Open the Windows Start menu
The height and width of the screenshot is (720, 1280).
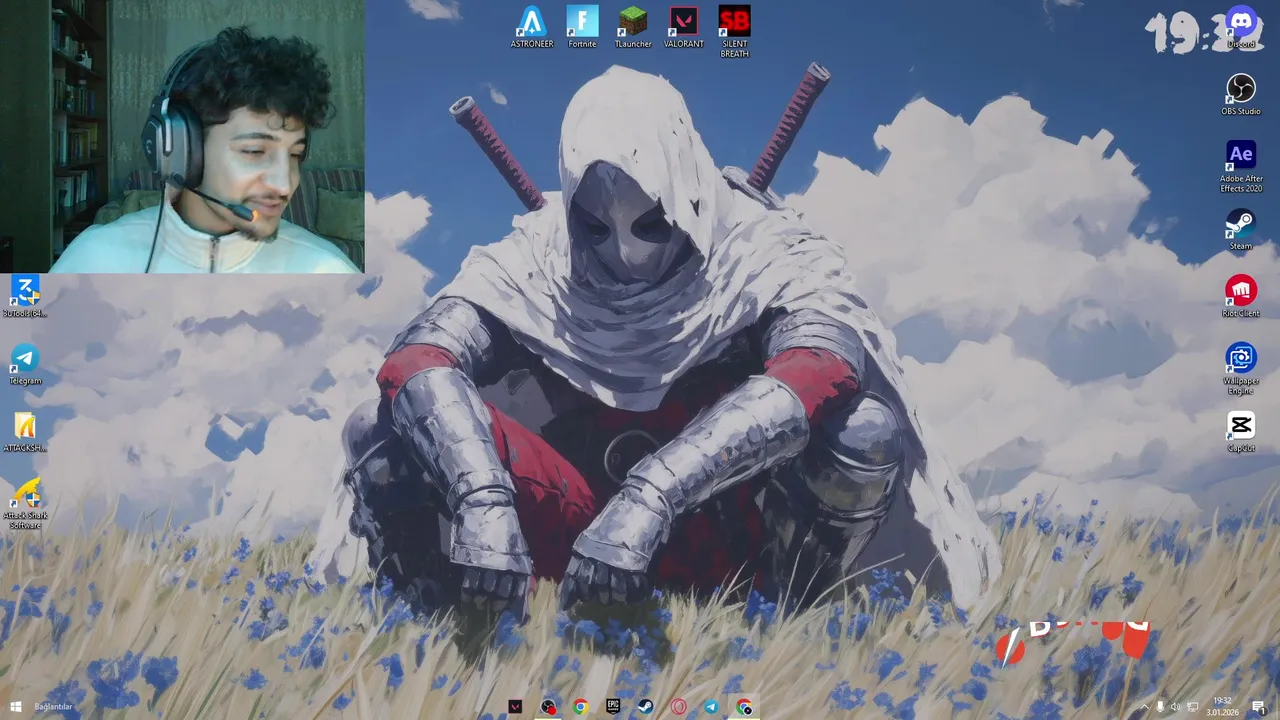(15, 707)
